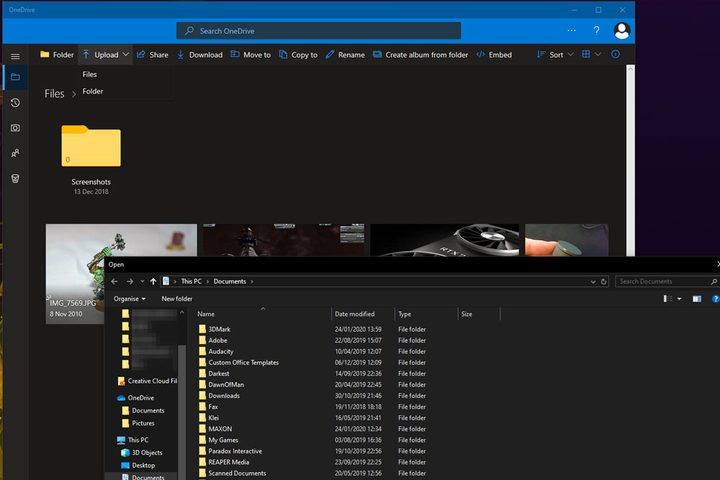Open the Photos camera icon in sidebar
This screenshot has height=480, width=720.
tap(15, 128)
